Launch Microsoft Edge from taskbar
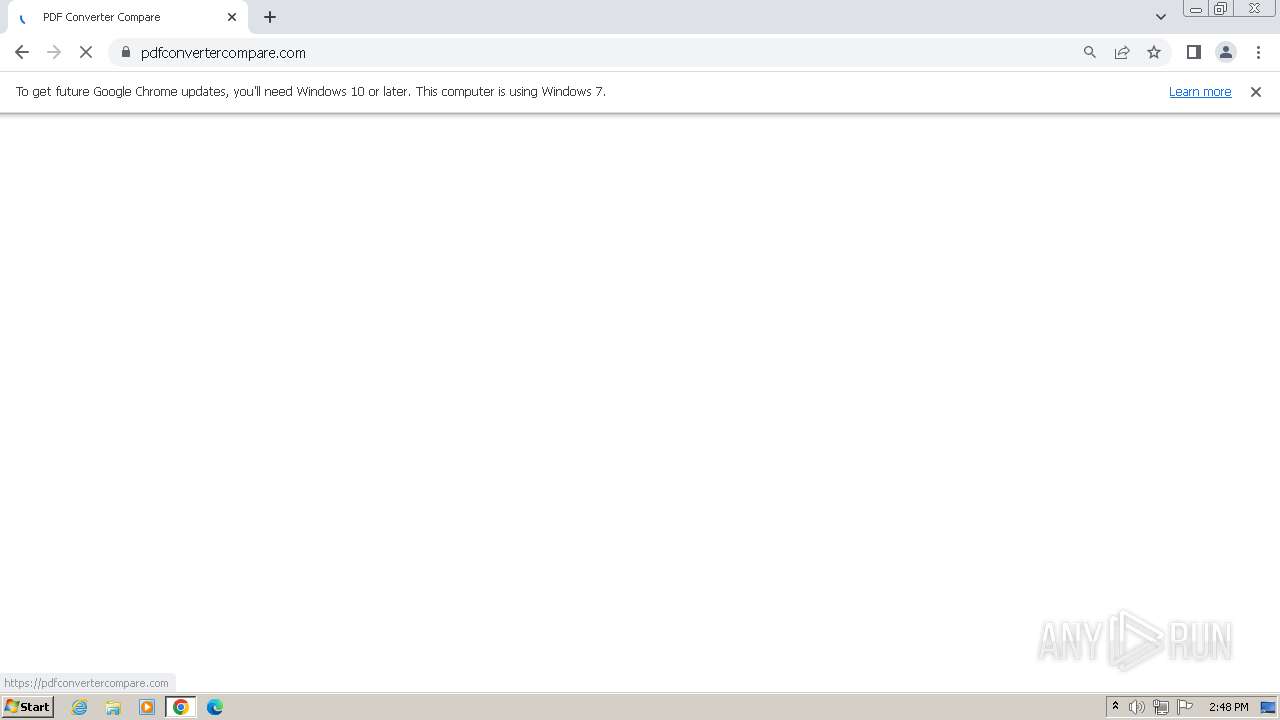1280x720 pixels. point(215,707)
